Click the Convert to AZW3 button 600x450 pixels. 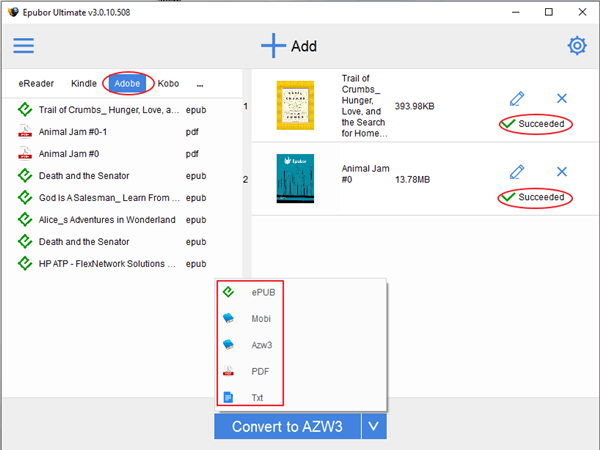point(287,426)
